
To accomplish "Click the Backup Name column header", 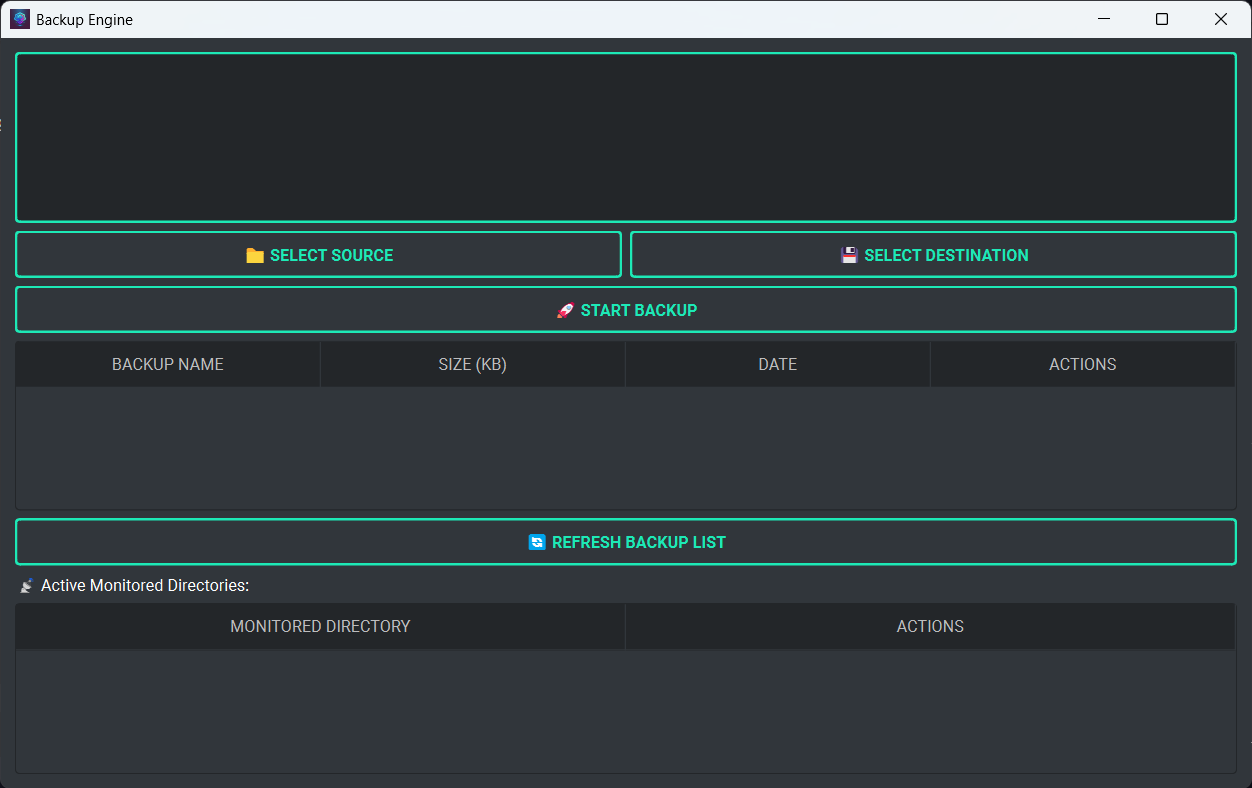I will coord(167,364).
